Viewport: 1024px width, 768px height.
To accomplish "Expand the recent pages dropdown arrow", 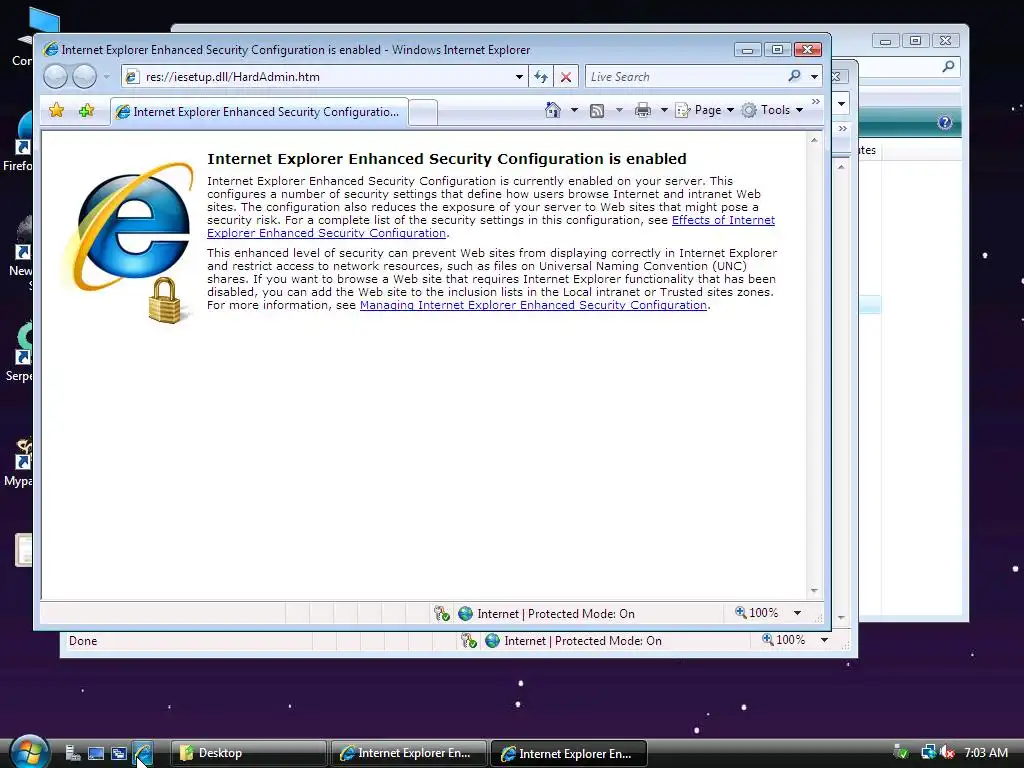I will coord(106,77).
